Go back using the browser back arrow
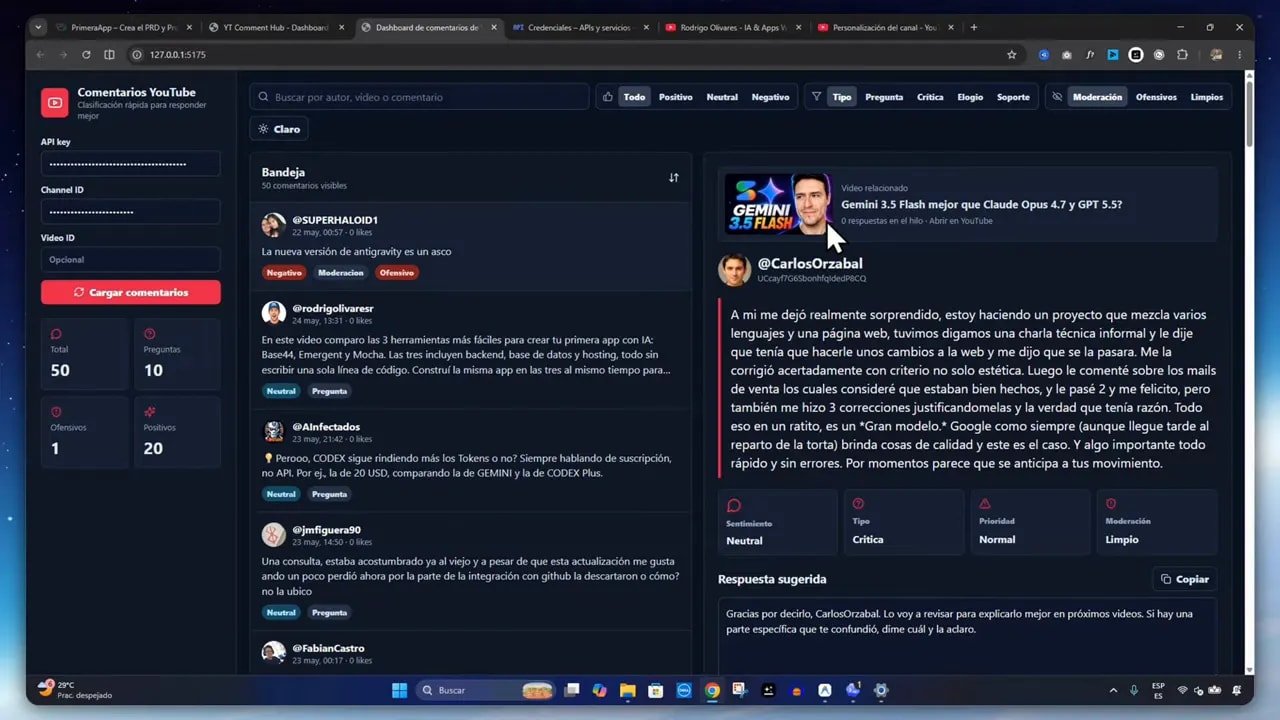The height and width of the screenshot is (720, 1280). coord(40,54)
